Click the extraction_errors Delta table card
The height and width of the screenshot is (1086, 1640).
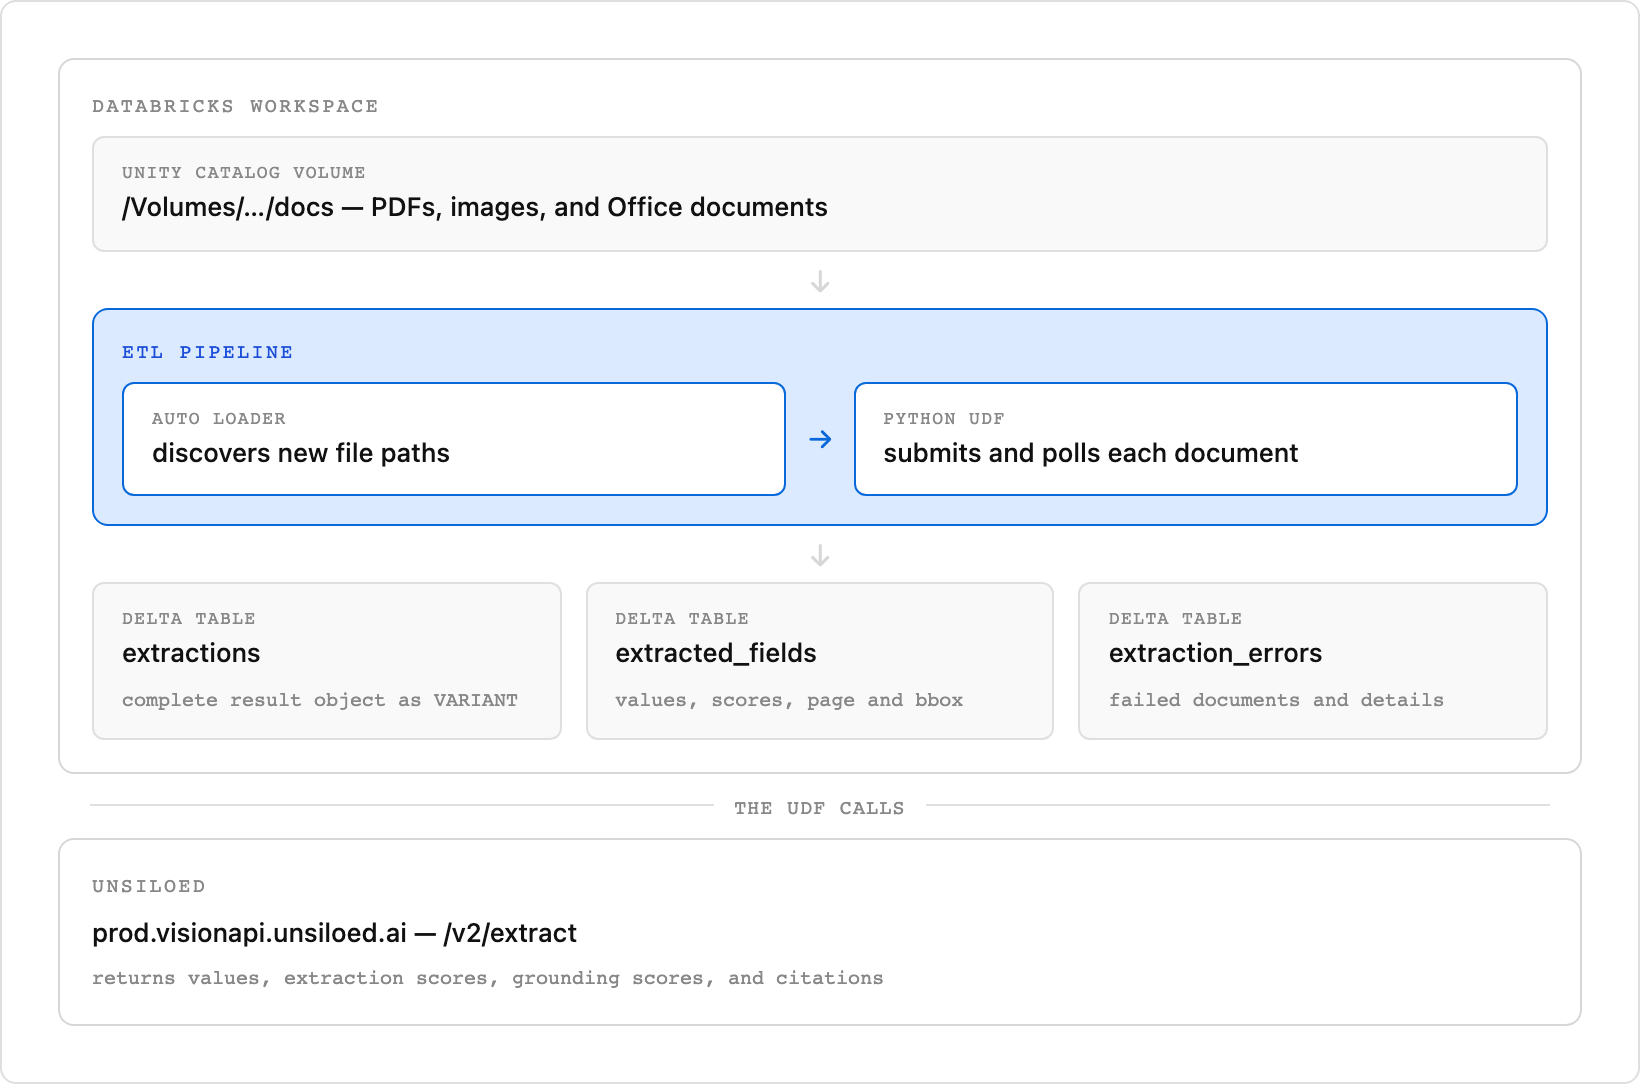(x=1313, y=661)
